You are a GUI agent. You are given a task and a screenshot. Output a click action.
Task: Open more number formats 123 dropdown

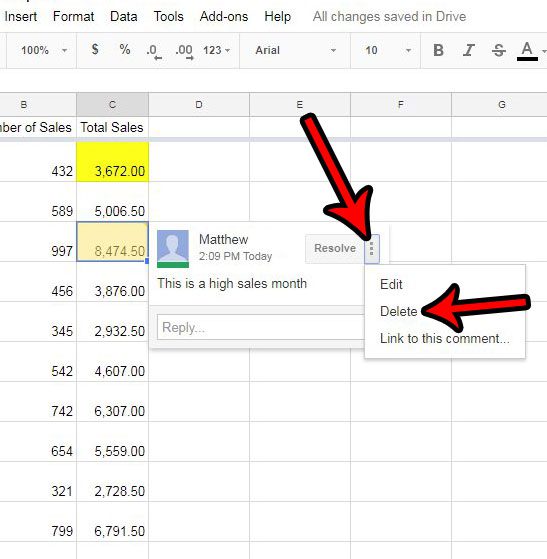216,50
